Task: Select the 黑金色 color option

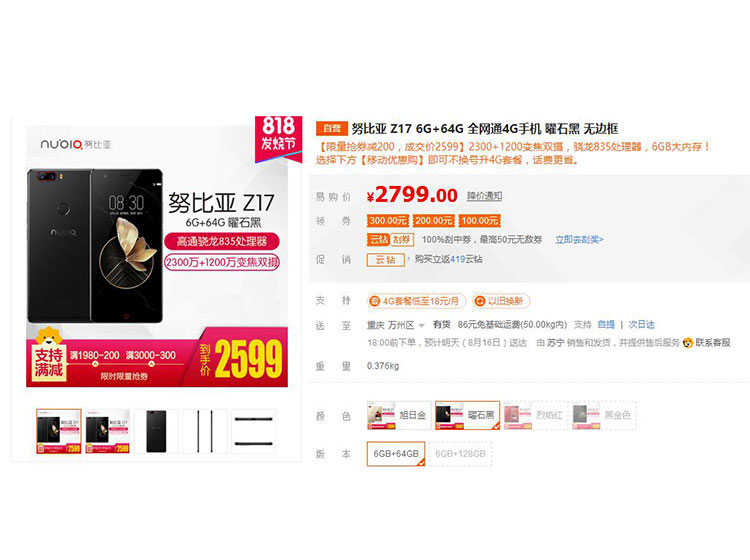Action: tap(604, 415)
